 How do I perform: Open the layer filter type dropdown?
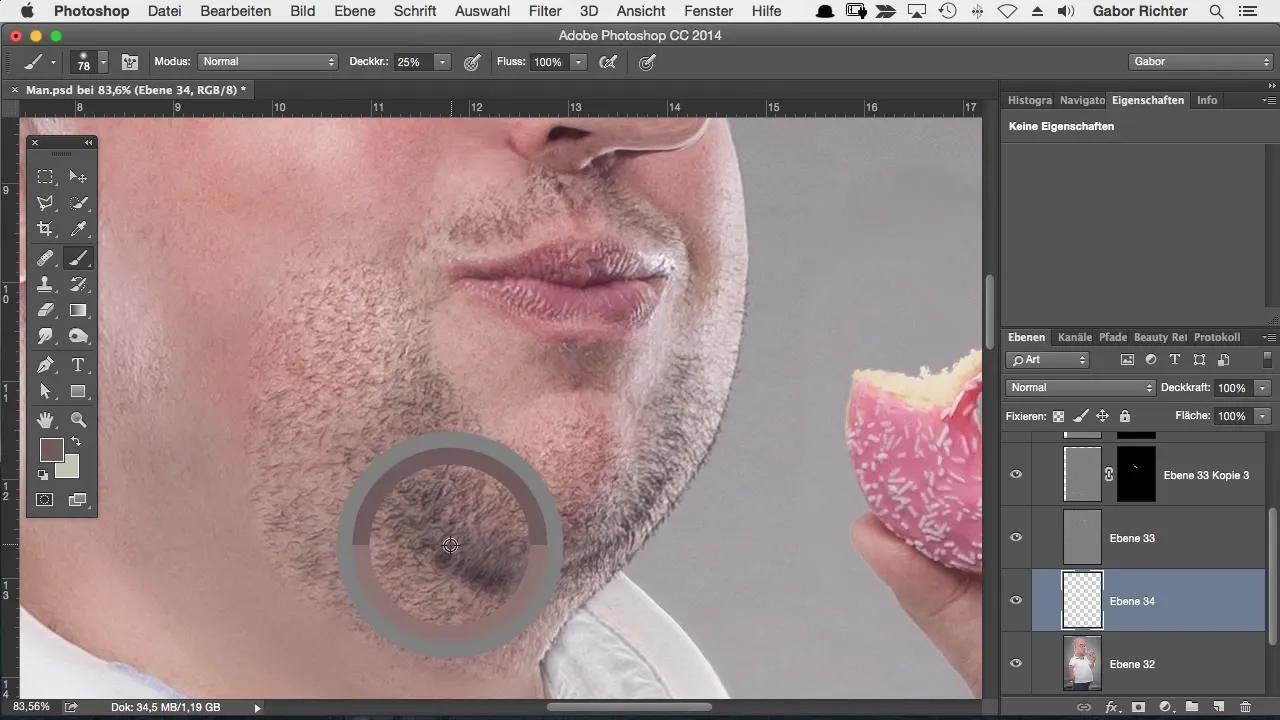tap(1048, 360)
